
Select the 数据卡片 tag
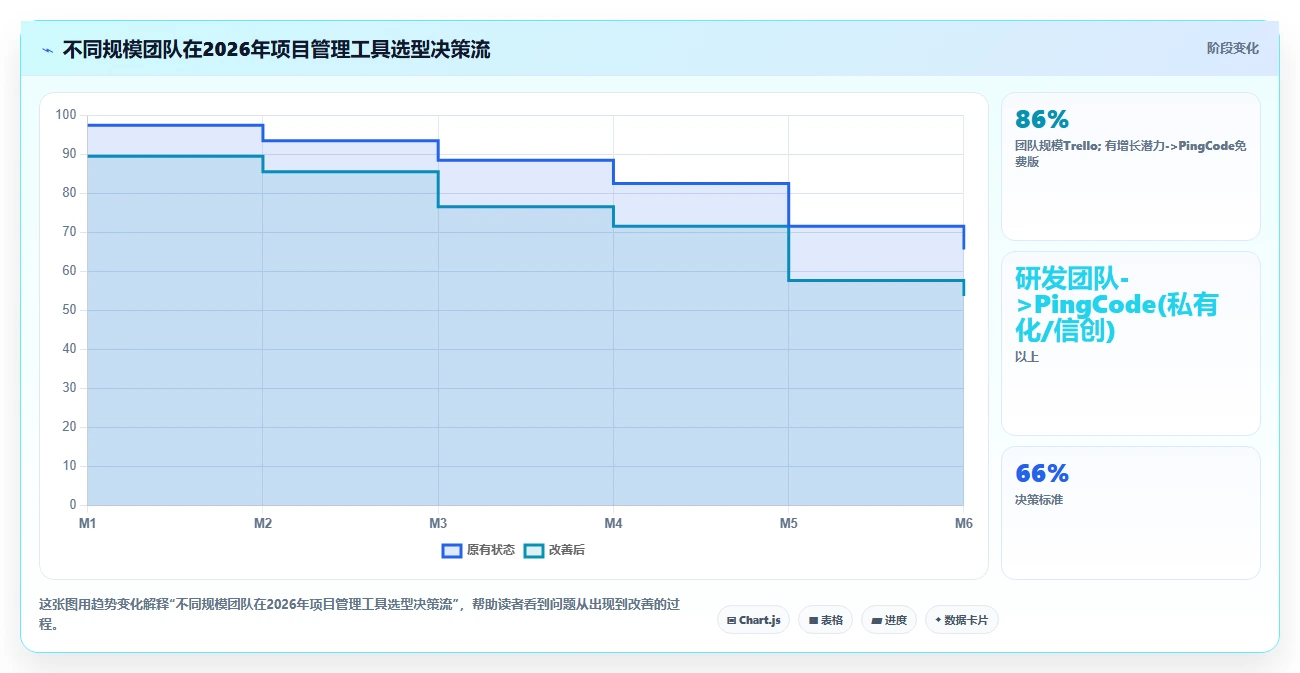coord(962,620)
